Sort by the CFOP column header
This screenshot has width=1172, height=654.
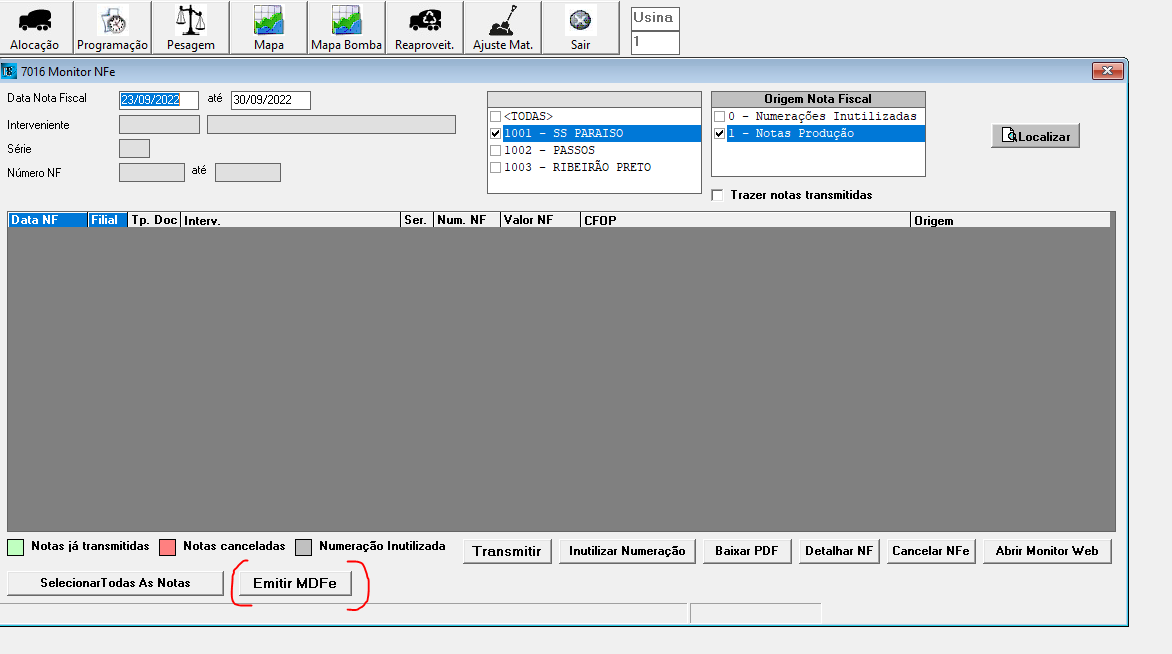[x=745, y=220]
